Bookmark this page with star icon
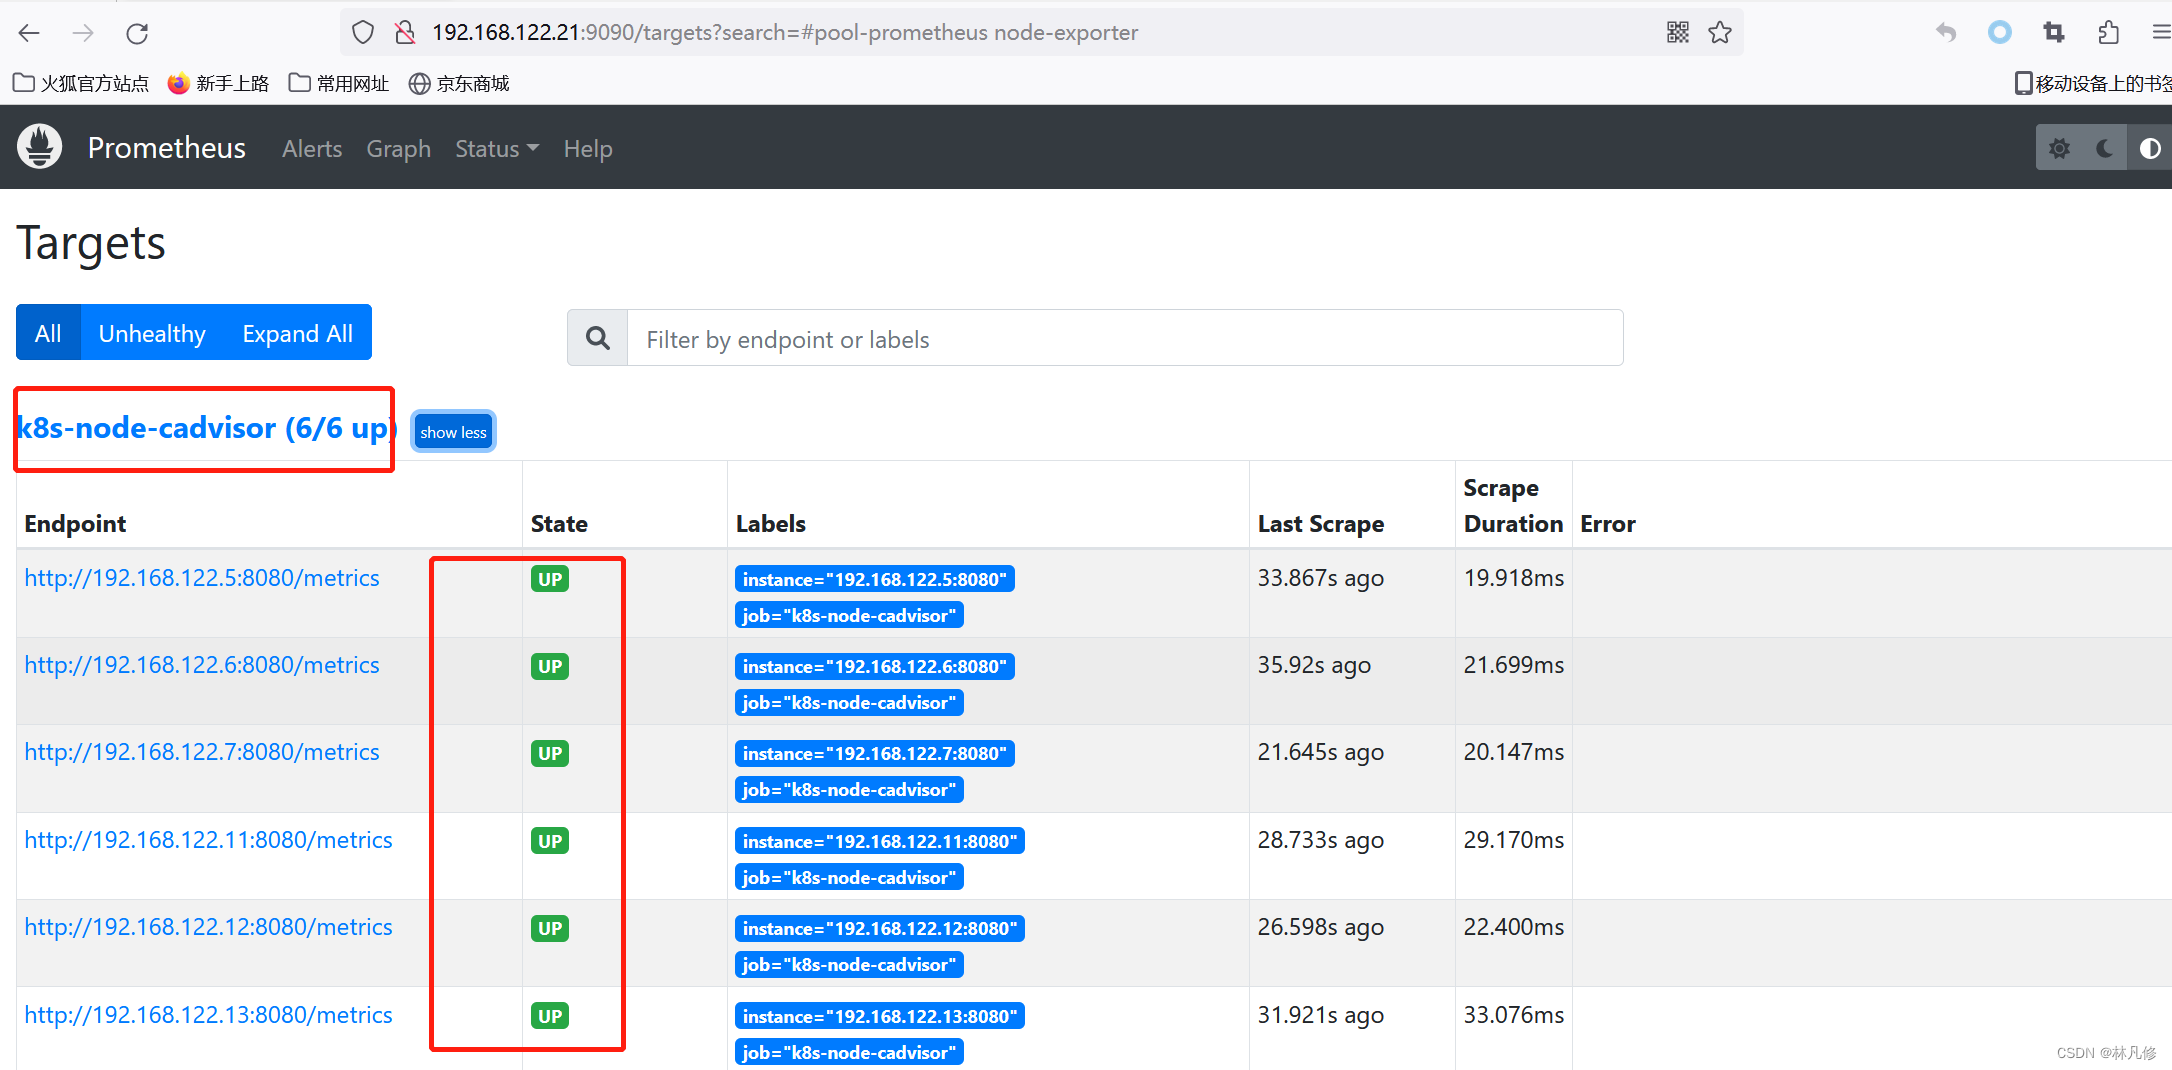This screenshot has height=1070, width=2172. click(1720, 33)
